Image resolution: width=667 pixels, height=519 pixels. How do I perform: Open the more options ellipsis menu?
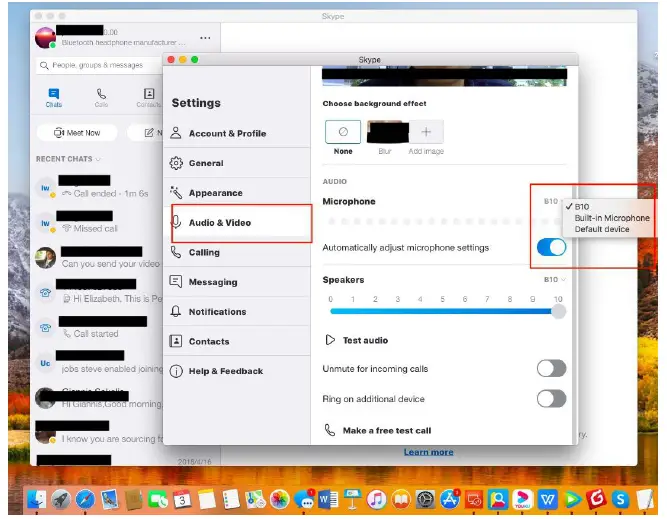click(205, 38)
